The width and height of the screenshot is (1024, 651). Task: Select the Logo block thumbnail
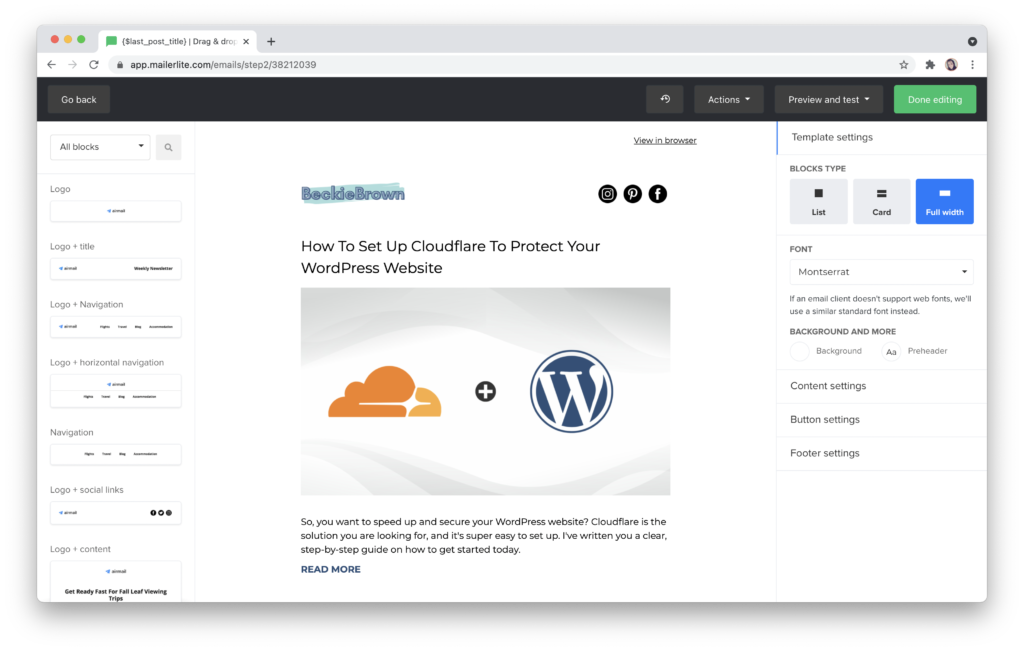(x=116, y=211)
